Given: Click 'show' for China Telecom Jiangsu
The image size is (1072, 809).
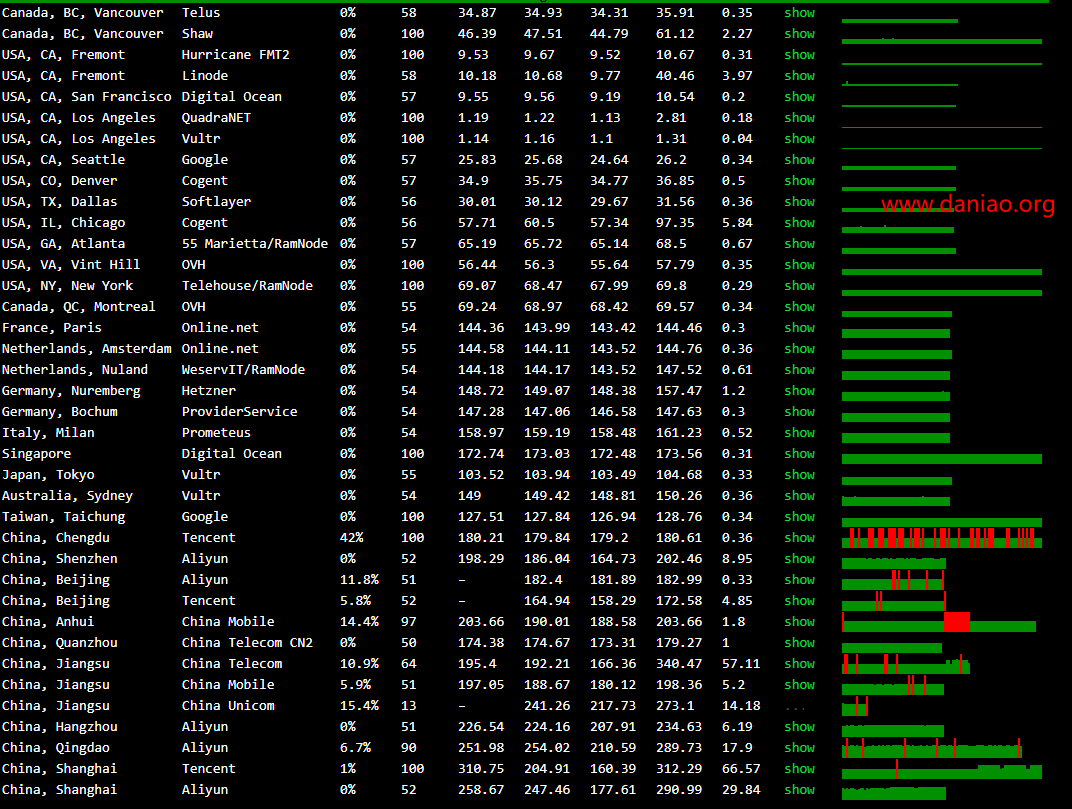Looking at the screenshot, I should 799,663.
